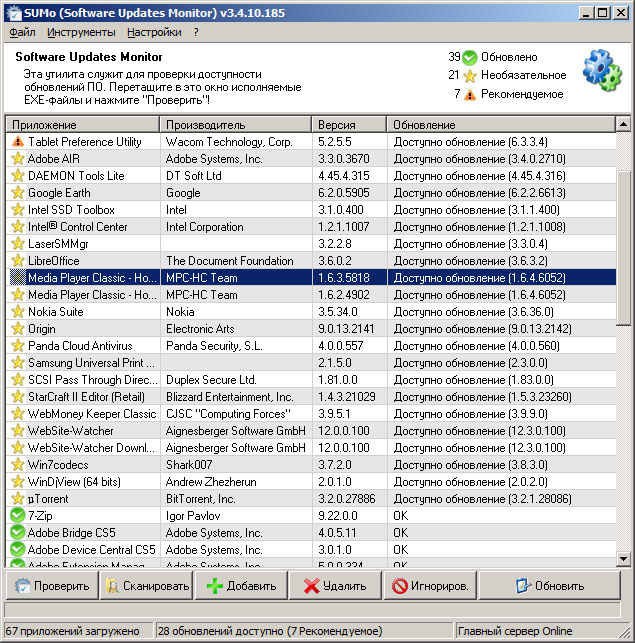This screenshot has height=643, width=635.
Task: Click star icon beside Win7codecs
Action: (18, 465)
